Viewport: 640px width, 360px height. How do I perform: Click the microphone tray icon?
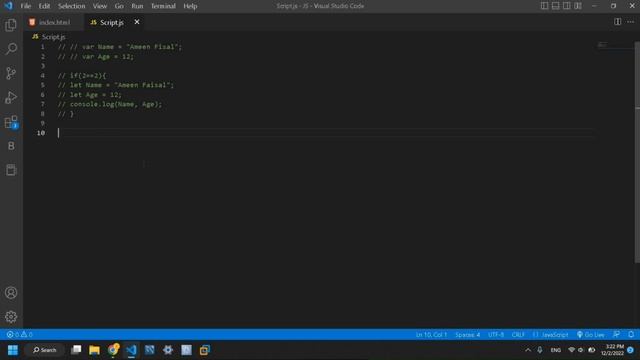tap(540, 350)
